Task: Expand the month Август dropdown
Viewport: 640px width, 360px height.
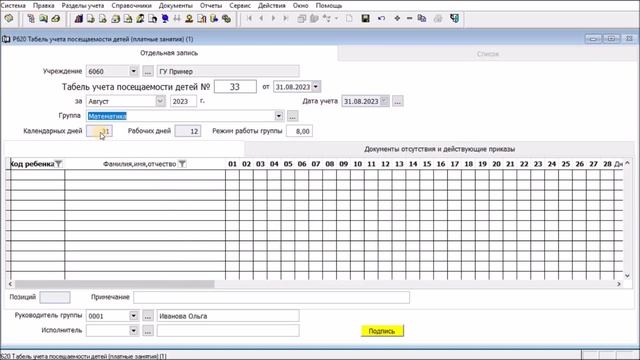Action: pyautogui.click(x=160, y=101)
